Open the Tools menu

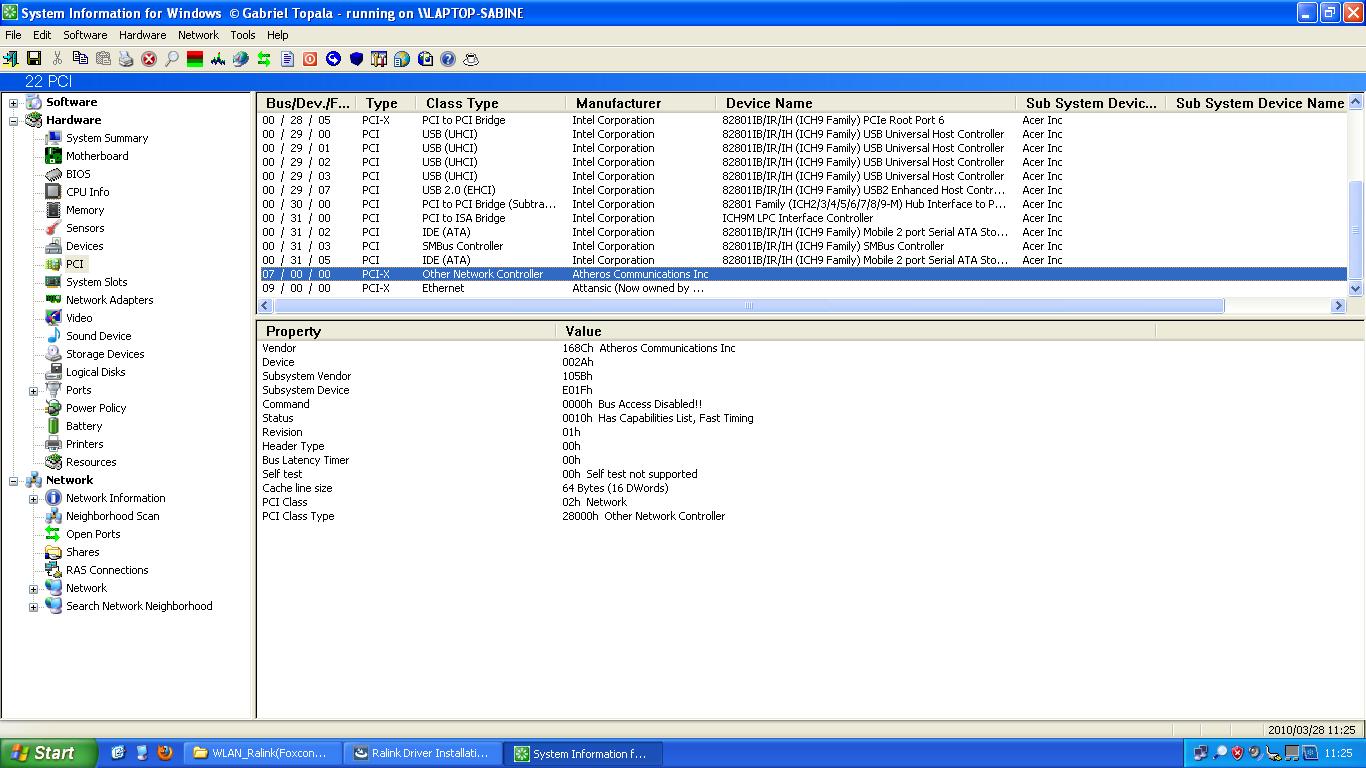(243, 35)
